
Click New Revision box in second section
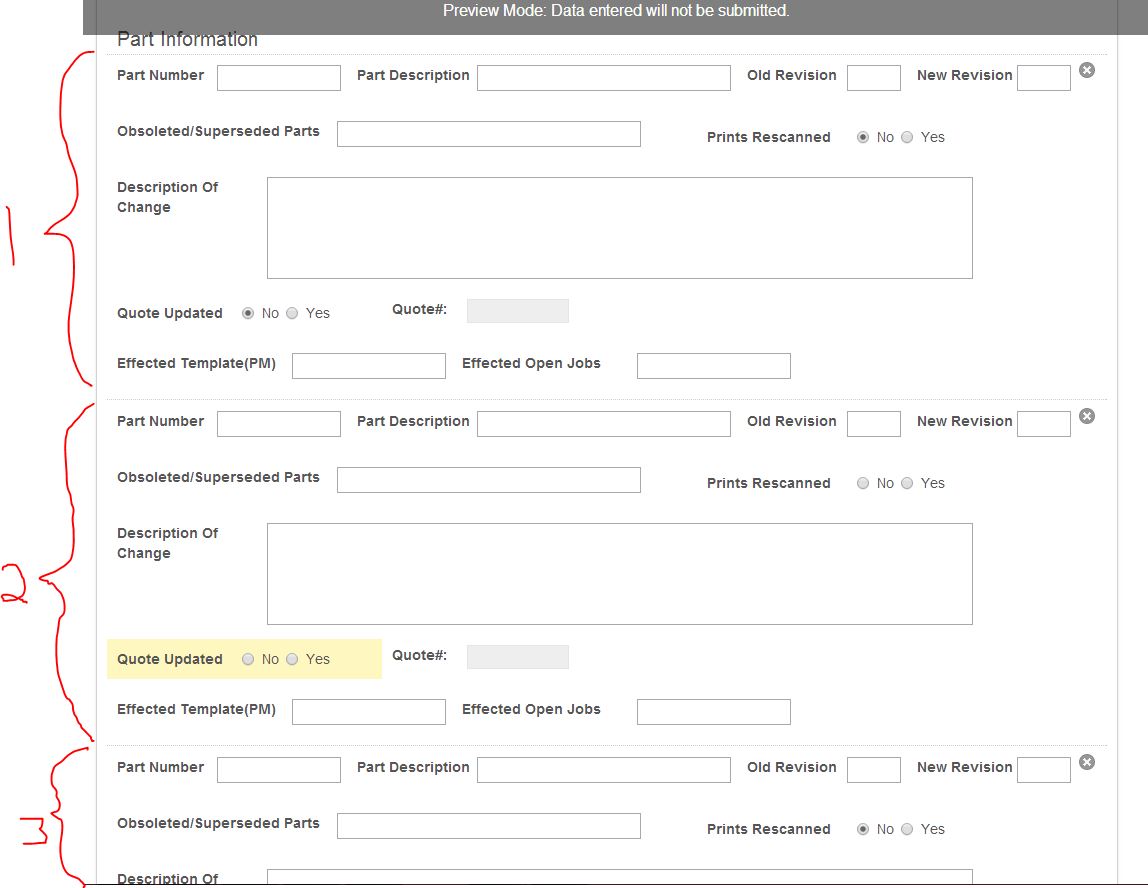click(x=1043, y=424)
